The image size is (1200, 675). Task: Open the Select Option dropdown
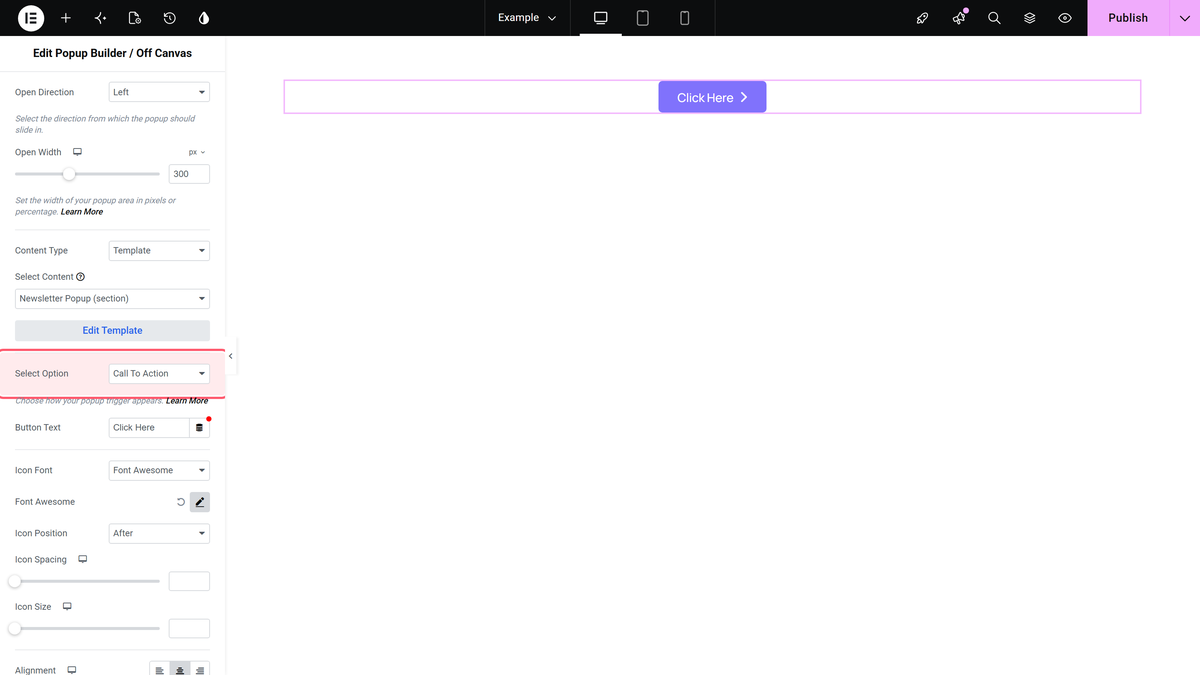159,373
